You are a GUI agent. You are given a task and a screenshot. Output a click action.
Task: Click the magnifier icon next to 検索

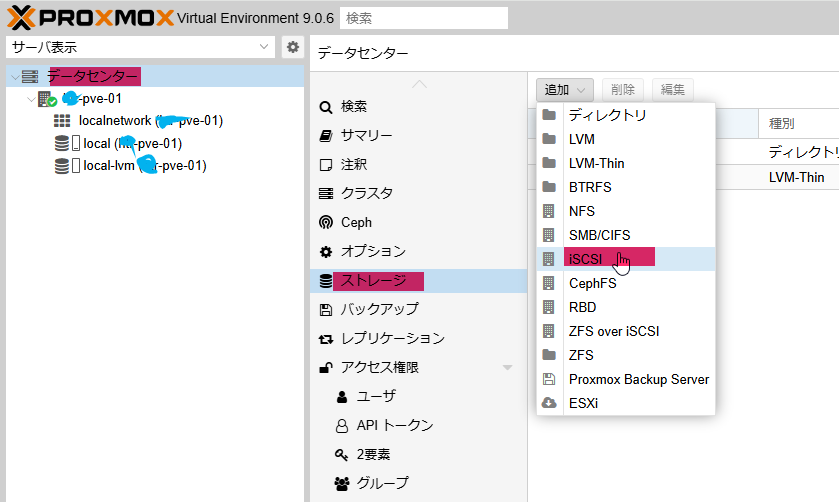coord(325,107)
